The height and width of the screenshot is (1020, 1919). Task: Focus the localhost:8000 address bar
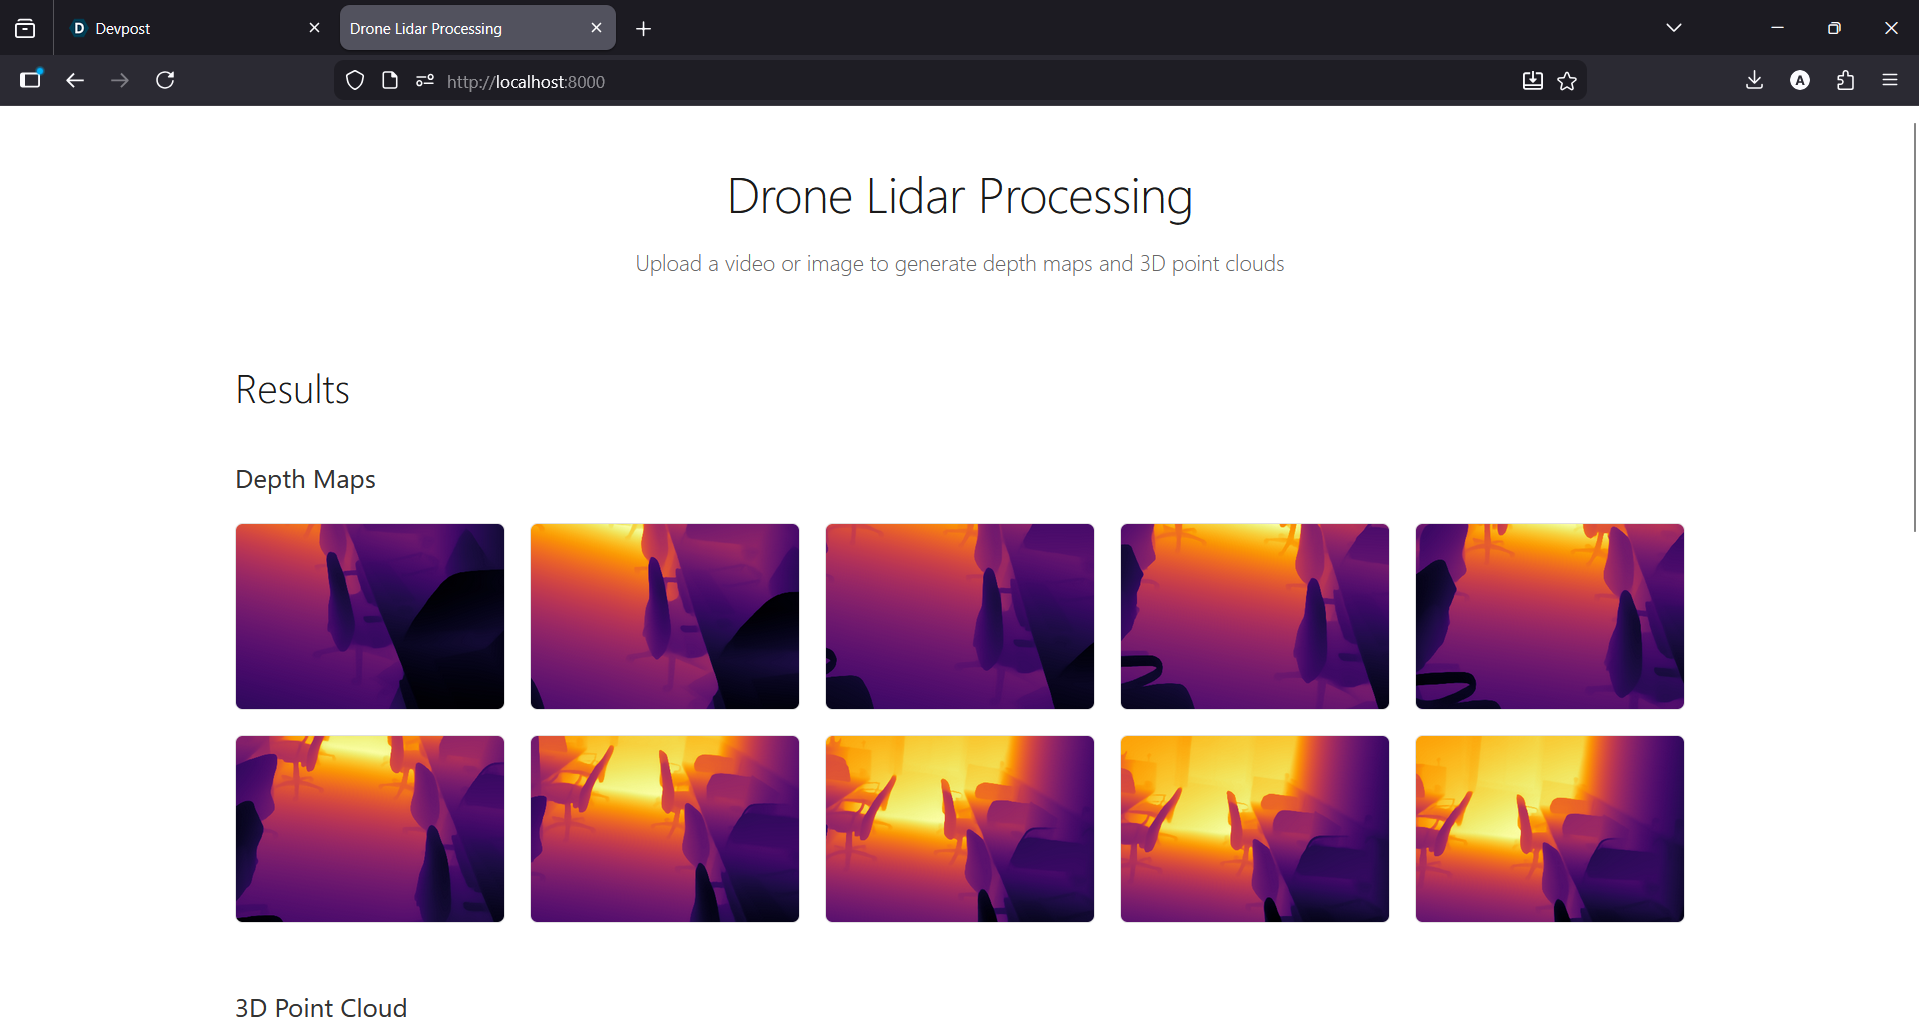(x=960, y=81)
